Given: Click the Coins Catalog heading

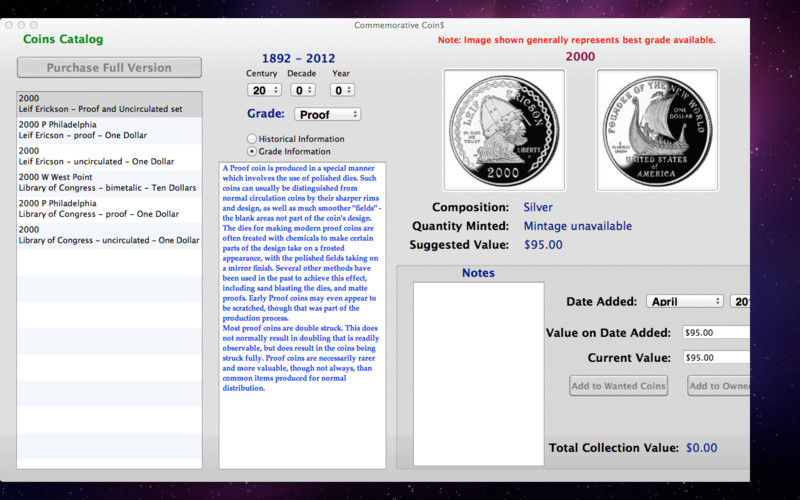Looking at the screenshot, I should [63, 39].
